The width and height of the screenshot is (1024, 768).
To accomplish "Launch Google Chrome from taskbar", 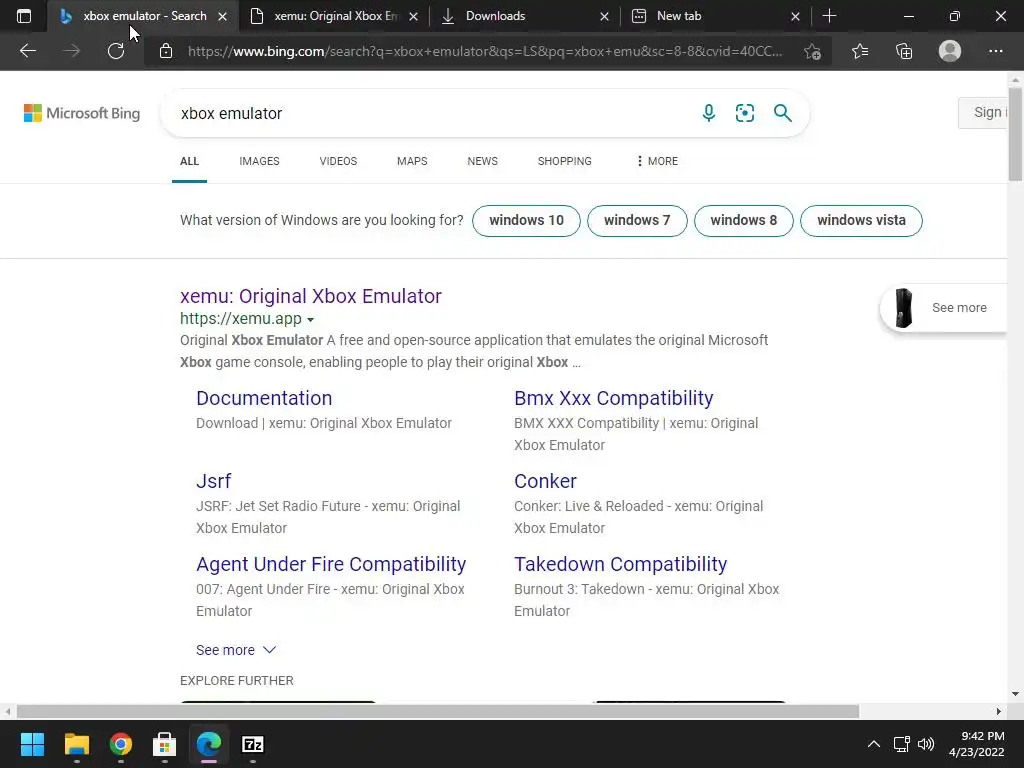I will 121,744.
